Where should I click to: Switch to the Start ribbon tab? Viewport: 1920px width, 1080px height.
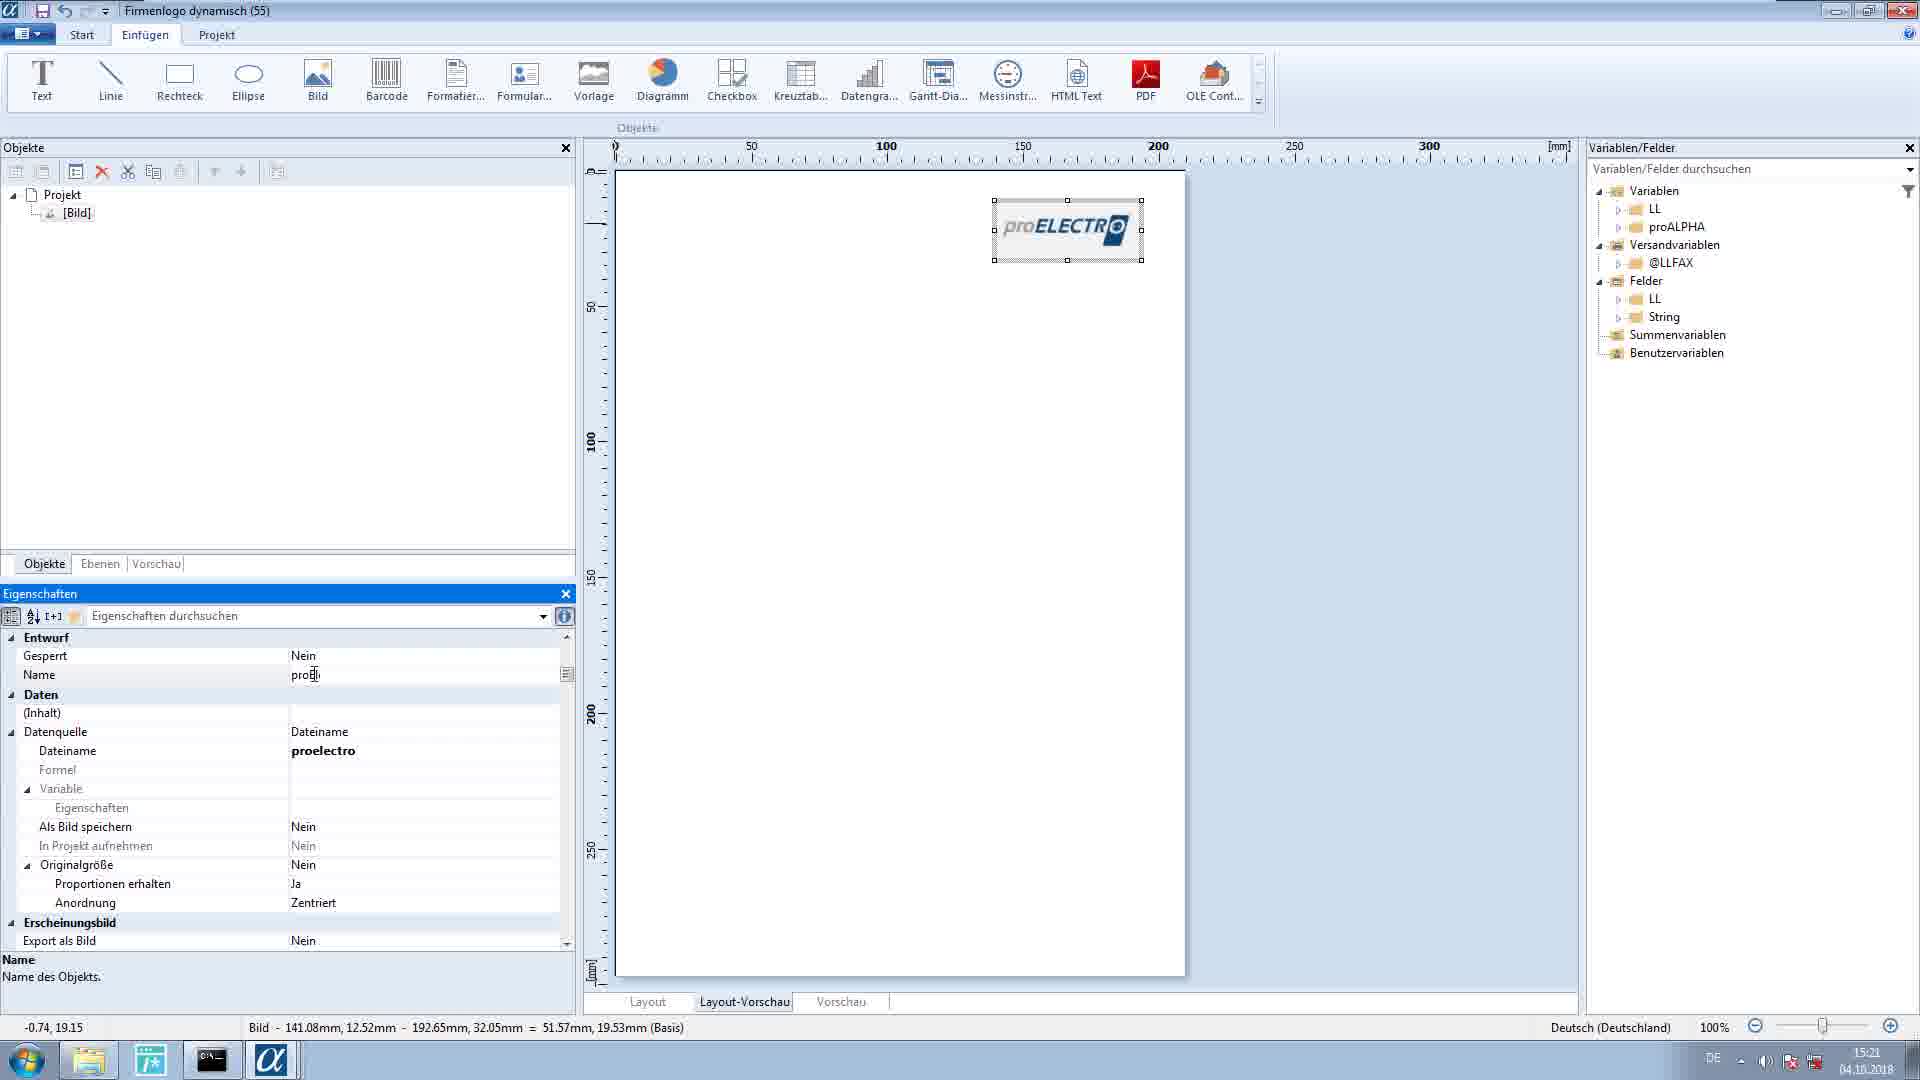pos(82,35)
